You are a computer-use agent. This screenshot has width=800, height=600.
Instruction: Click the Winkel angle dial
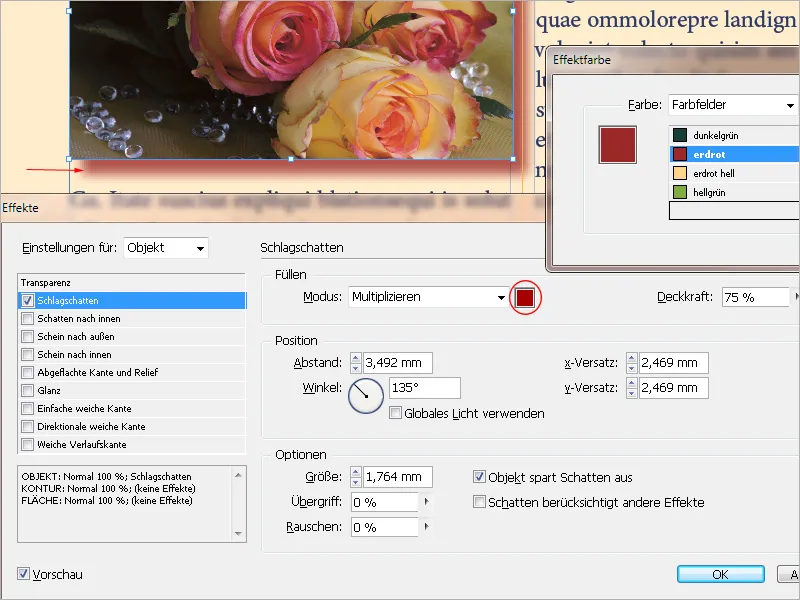point(366,395)
